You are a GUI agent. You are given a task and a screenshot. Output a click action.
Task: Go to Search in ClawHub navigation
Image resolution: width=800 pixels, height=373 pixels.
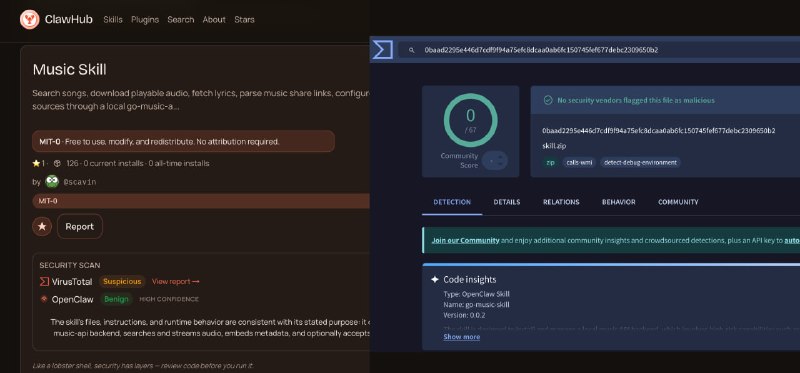pos(181,19)
